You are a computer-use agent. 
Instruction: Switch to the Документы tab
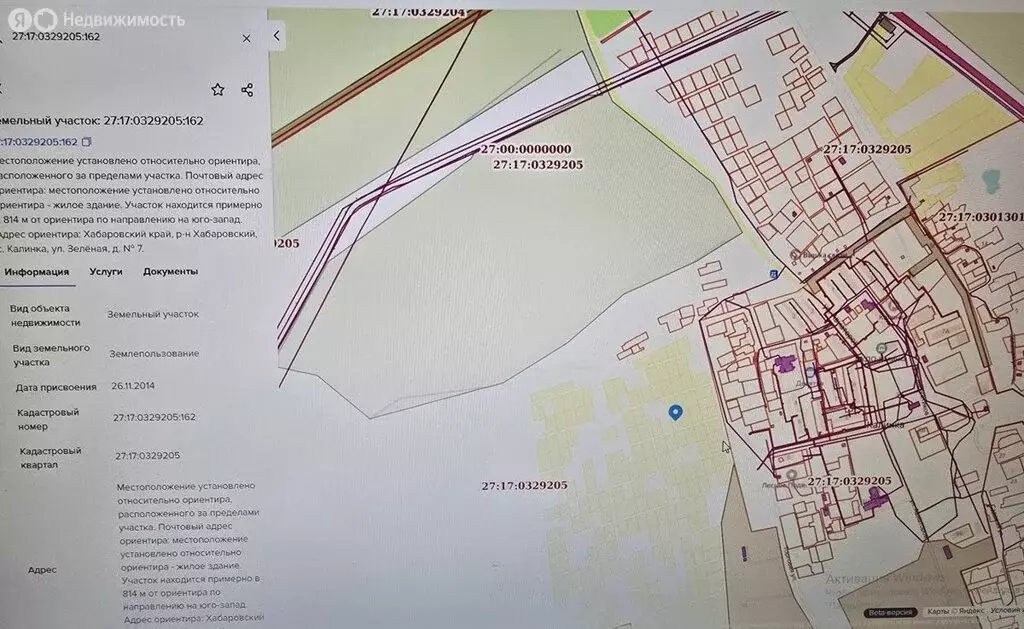[170, 272]
